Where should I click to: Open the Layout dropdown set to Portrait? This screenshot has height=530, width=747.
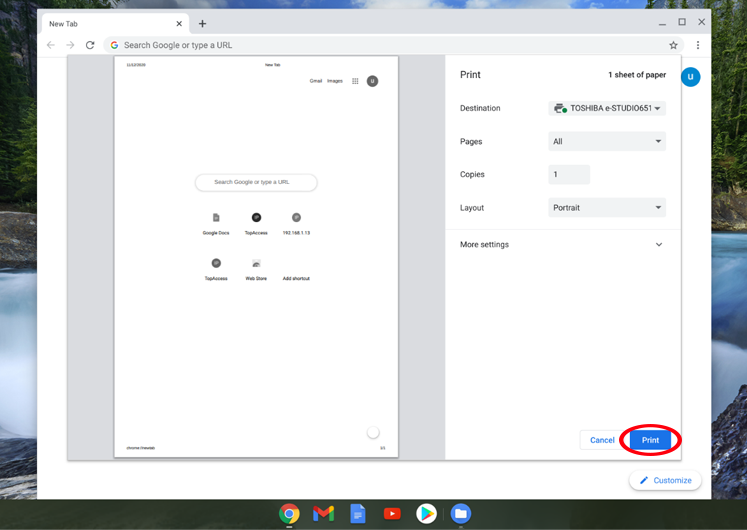point(607,208)
